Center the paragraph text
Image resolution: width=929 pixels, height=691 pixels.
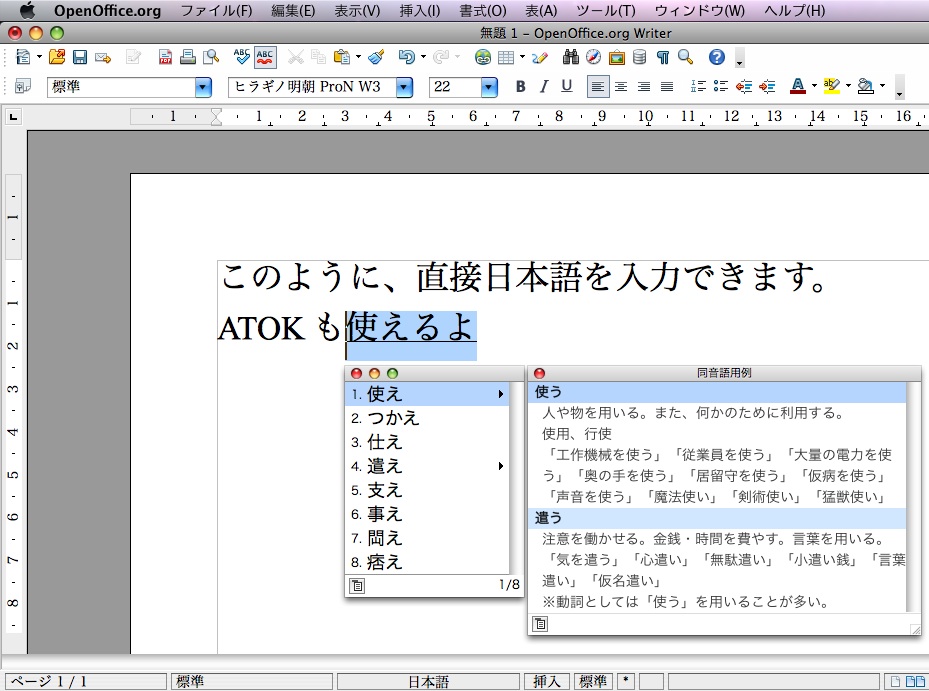621,87
